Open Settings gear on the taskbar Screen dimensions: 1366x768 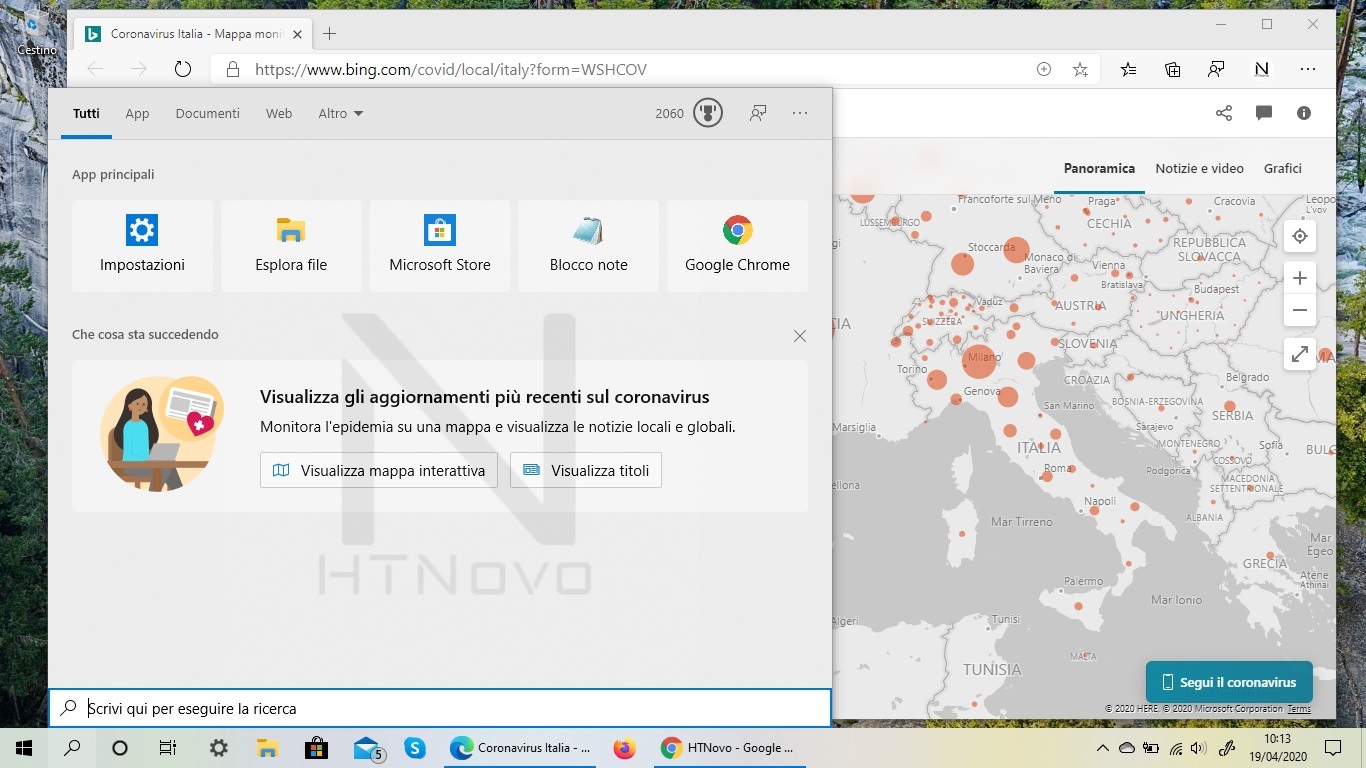coord(218,747)
